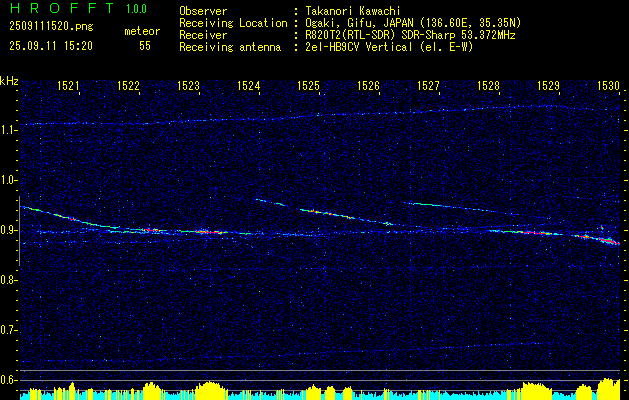Click the 1522 time marker
Screen dimensions: 629x400
click(x=128, y=85)
